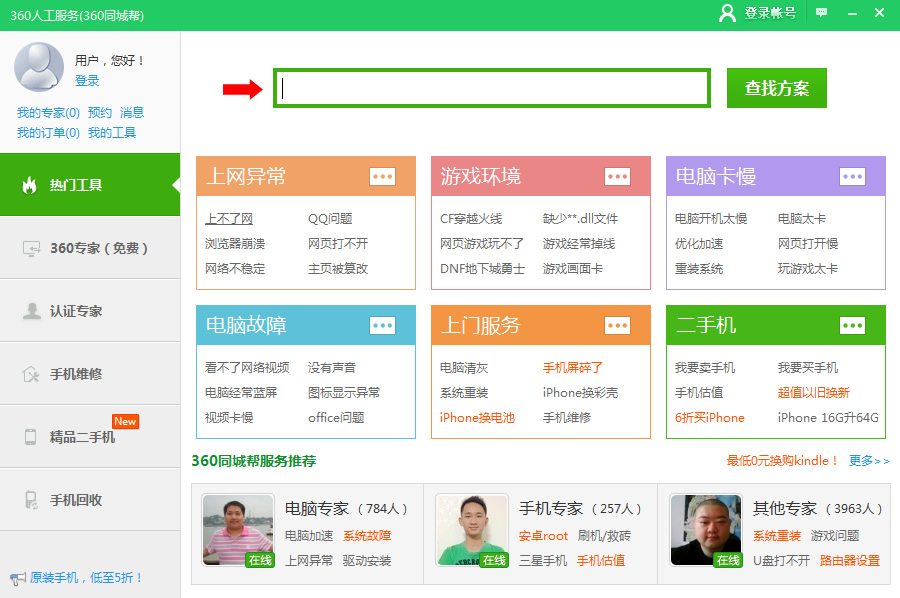Open the ellipsis menu for 二手机
Screen dimensions: 900x598
coord(852,325)
